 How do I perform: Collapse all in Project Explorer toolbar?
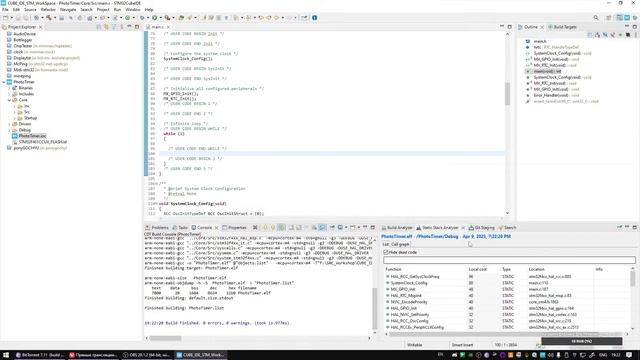(99, 27)
